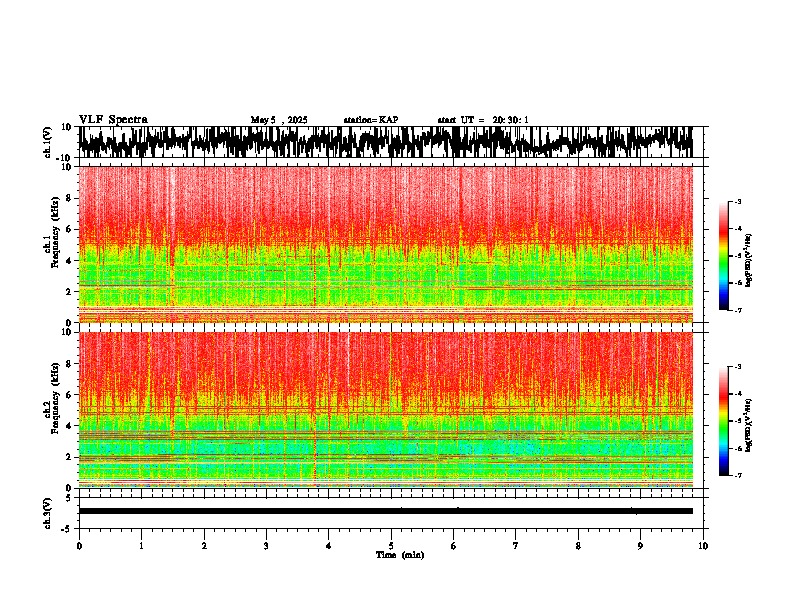Click time axis tick label "5"
Image resolution: width=792 pixels, height=612 pixels.
point(391,546)
